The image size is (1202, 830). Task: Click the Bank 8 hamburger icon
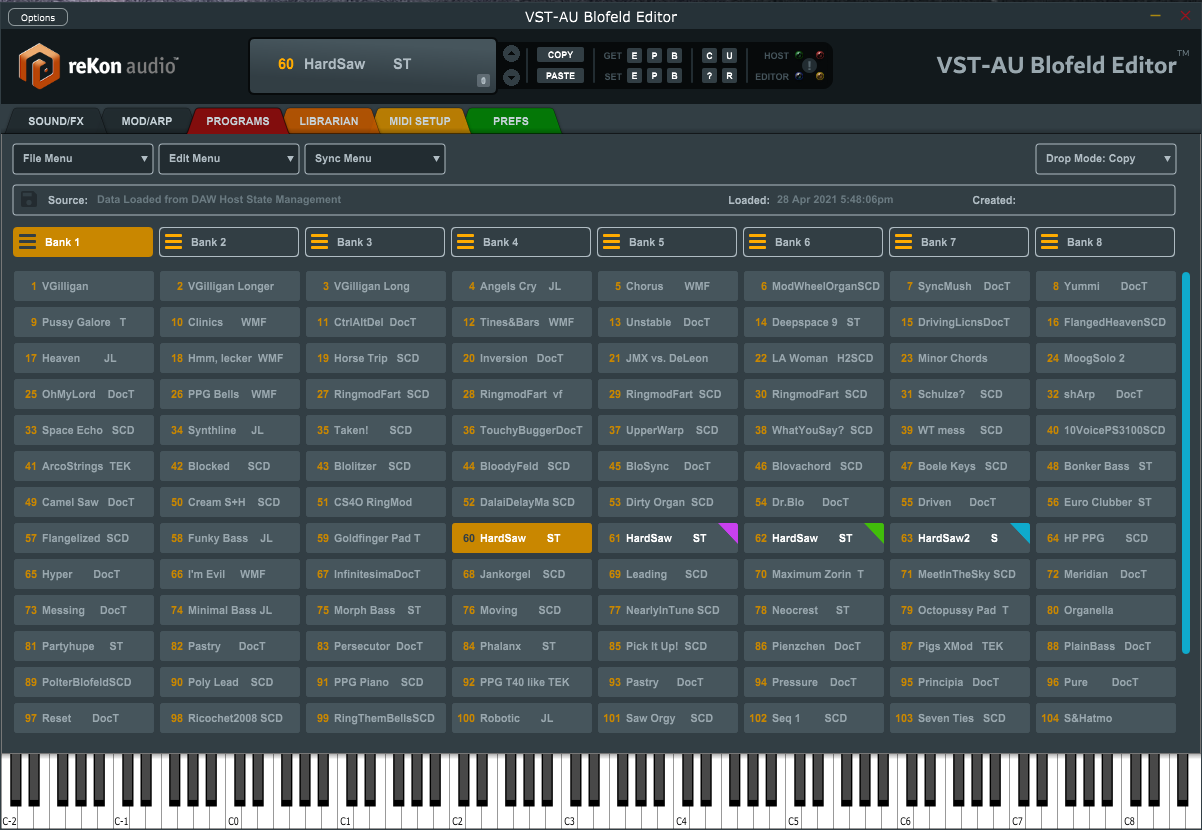1050,242
